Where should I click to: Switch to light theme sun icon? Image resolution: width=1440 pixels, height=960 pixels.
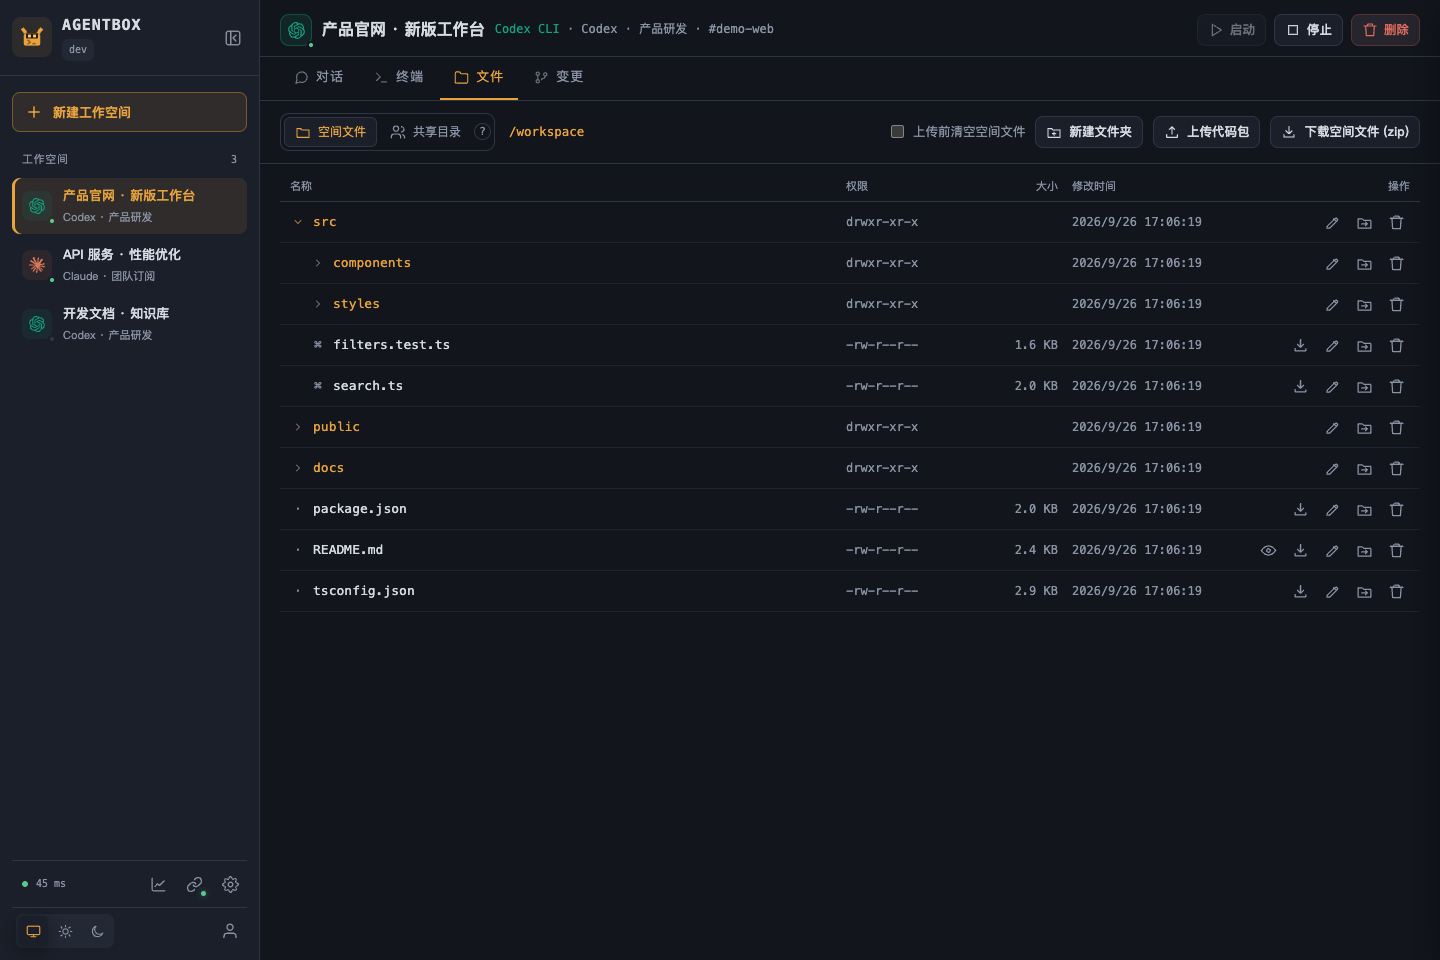point(65,931)
